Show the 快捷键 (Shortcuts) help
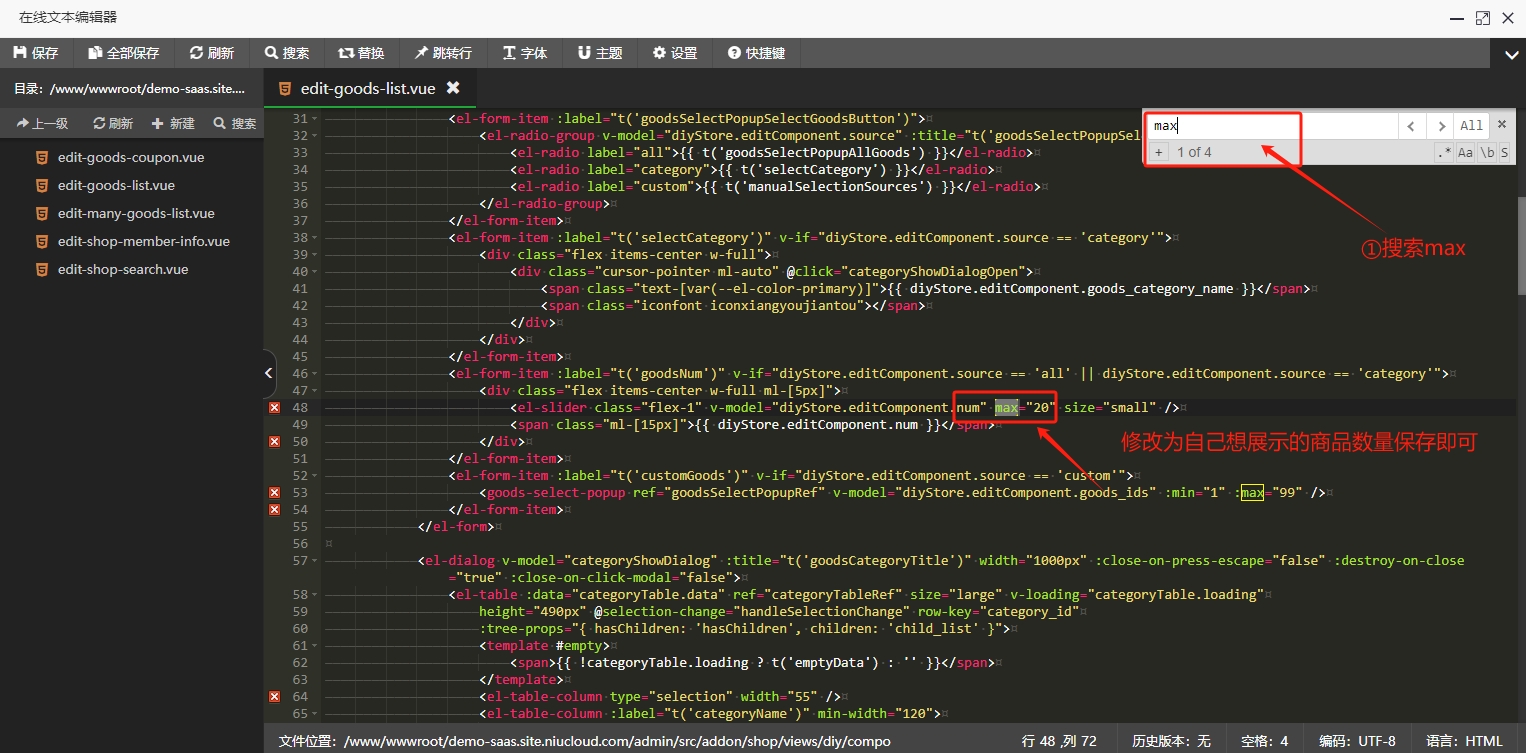 (756, 53)
